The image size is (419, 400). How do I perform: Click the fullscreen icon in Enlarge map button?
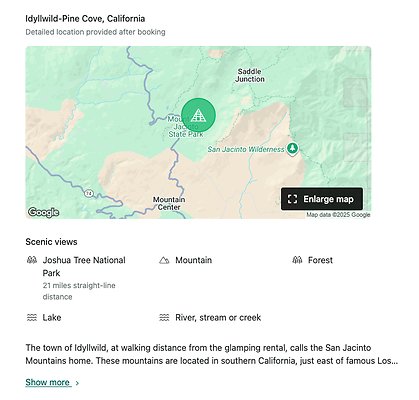[x=292, y=199]
